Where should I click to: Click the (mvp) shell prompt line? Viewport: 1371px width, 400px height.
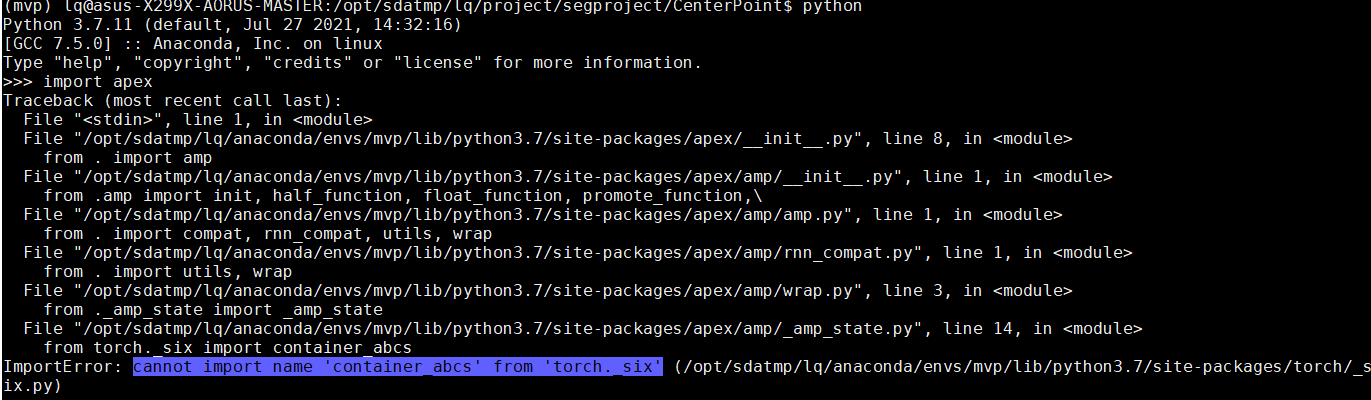point(433,7)
